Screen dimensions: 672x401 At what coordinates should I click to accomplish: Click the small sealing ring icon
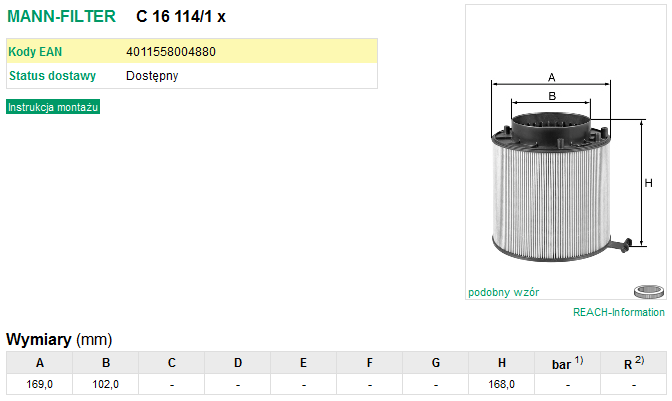(649, 292)
